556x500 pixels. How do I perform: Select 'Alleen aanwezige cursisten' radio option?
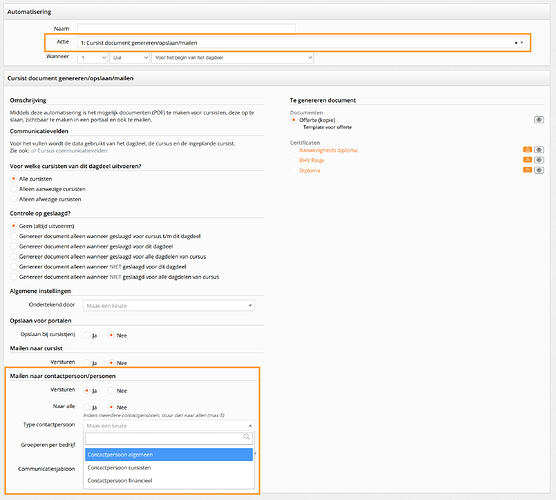click(x=14, y=189)
